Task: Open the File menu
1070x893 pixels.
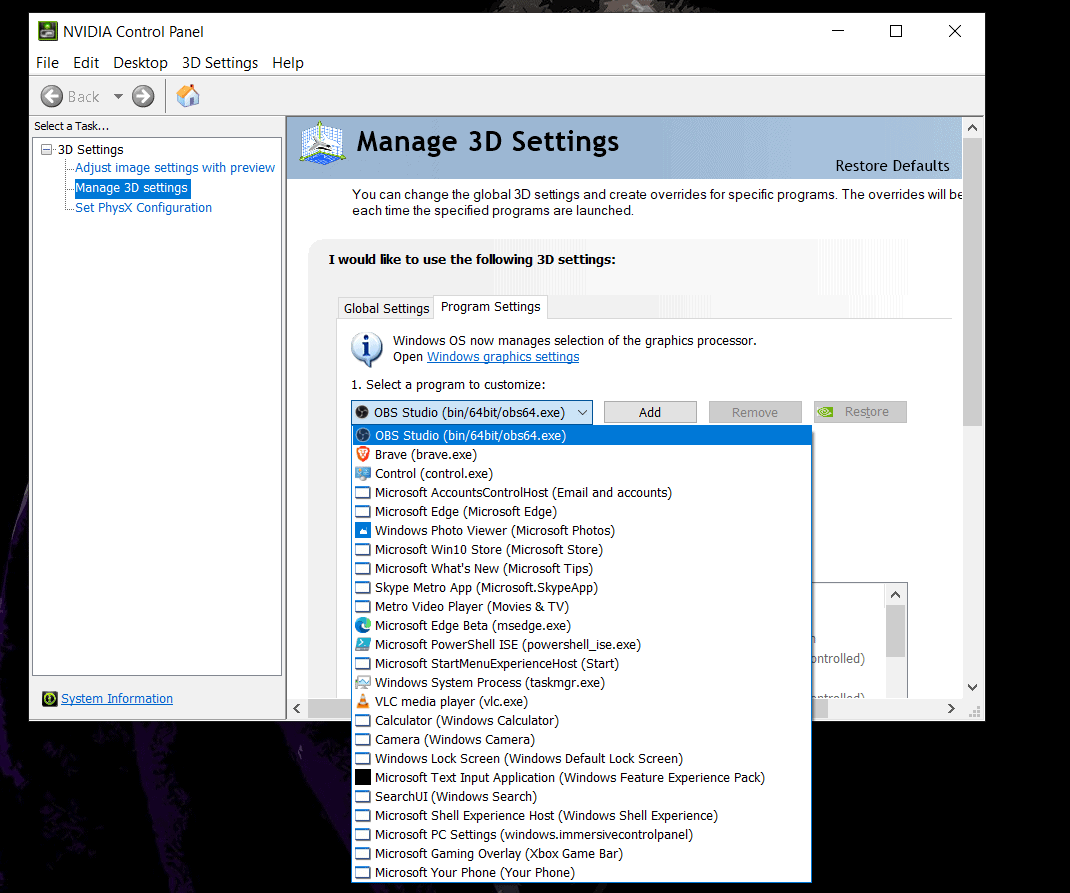Action: pos(47,63)
